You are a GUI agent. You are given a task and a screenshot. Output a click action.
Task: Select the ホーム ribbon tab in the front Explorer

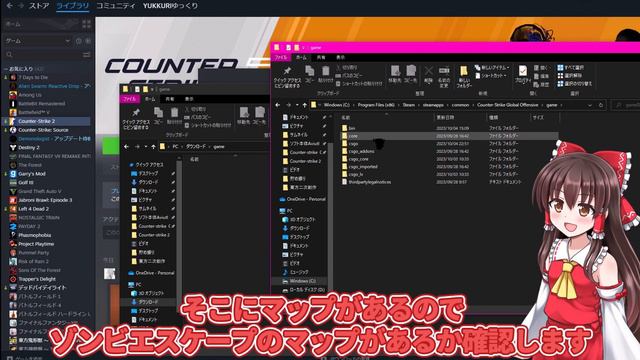click(x=301, y=58)
